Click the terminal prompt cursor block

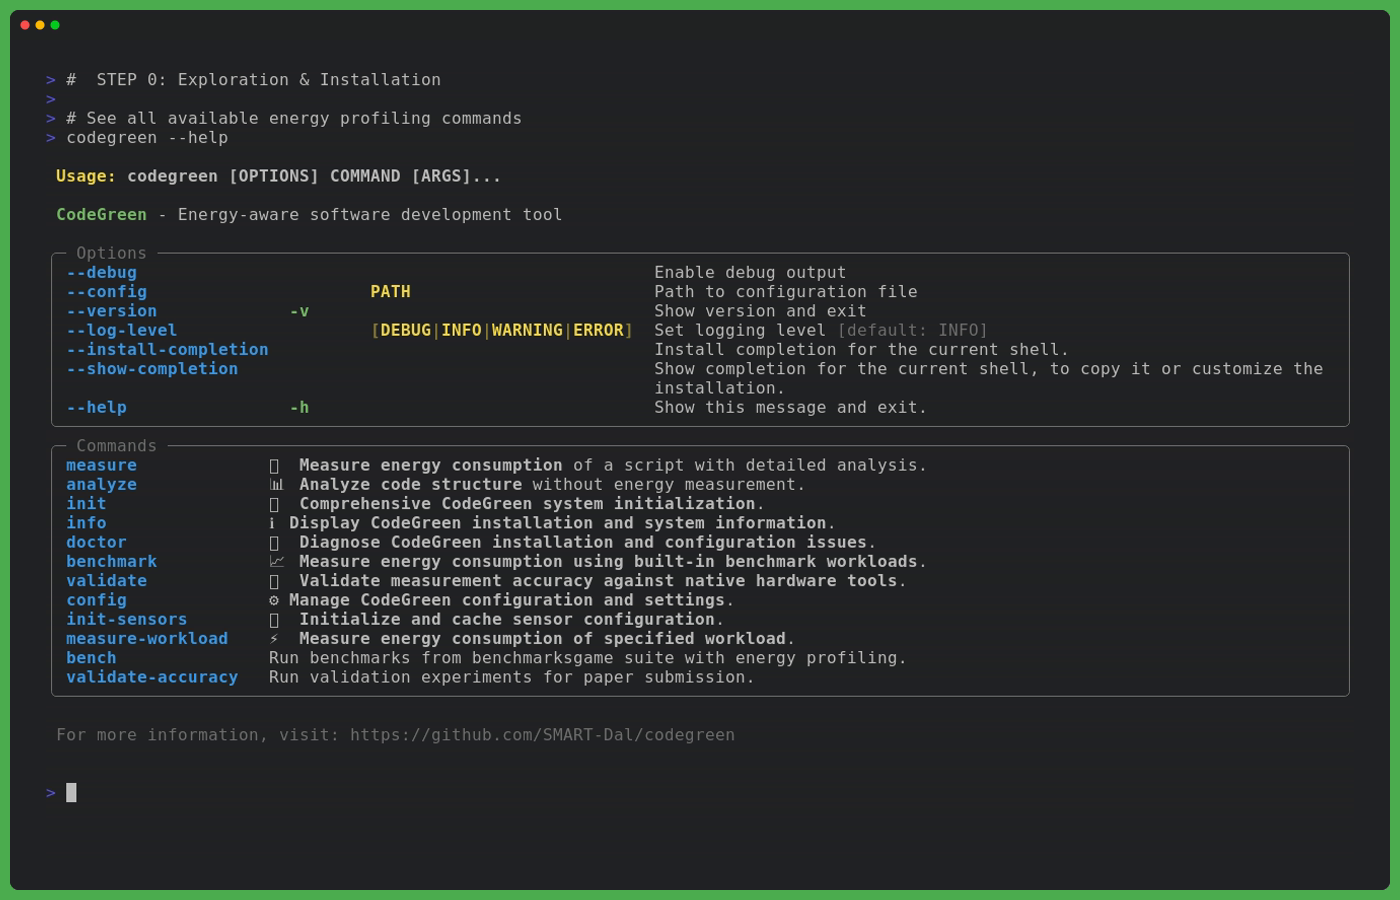71,793
